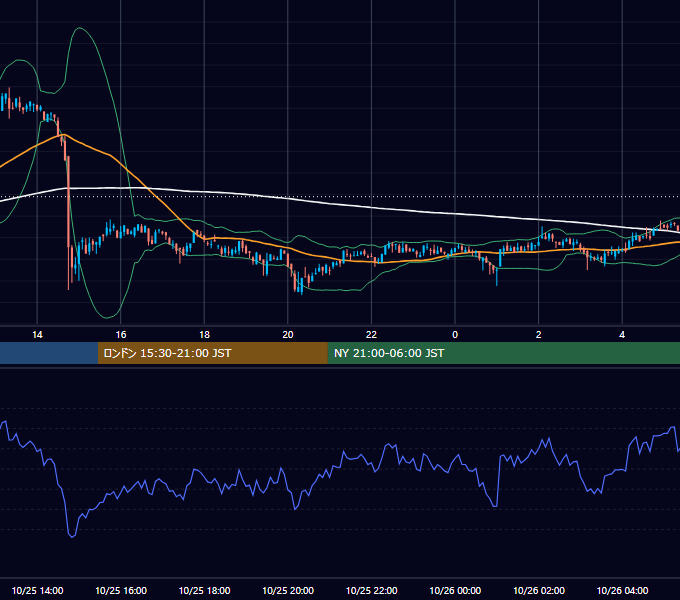Click the NY 21:00-06:00 JST session bar
Viewport: 680px width, 600px height.
pyautogui.click(x=503, y=353)
